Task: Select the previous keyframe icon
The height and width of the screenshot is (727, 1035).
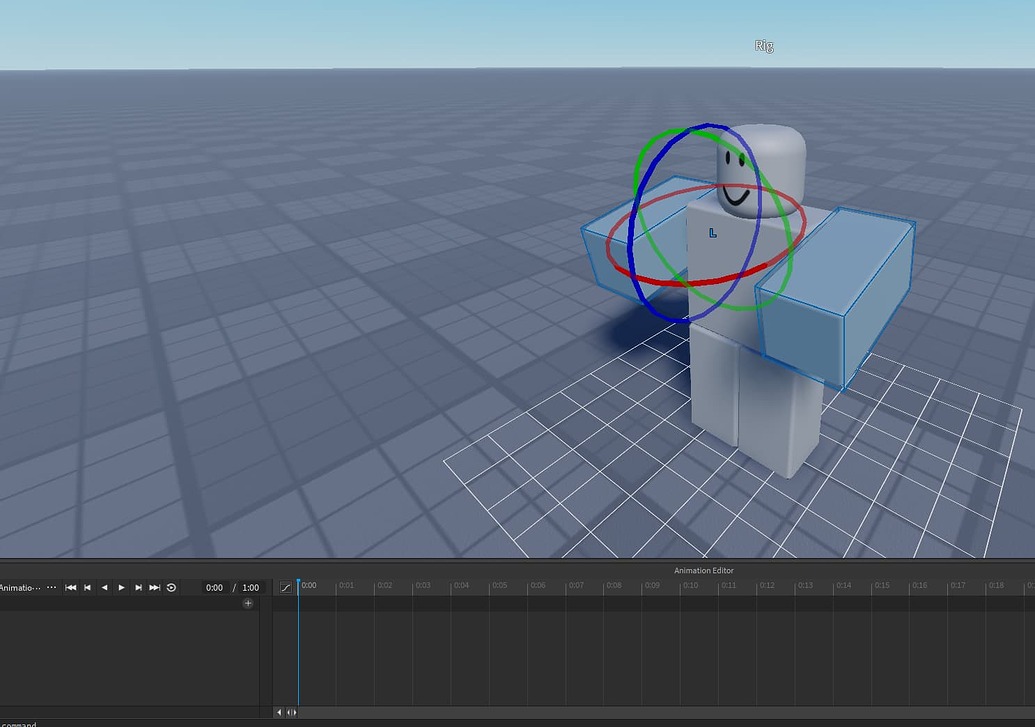Action: 87,587
